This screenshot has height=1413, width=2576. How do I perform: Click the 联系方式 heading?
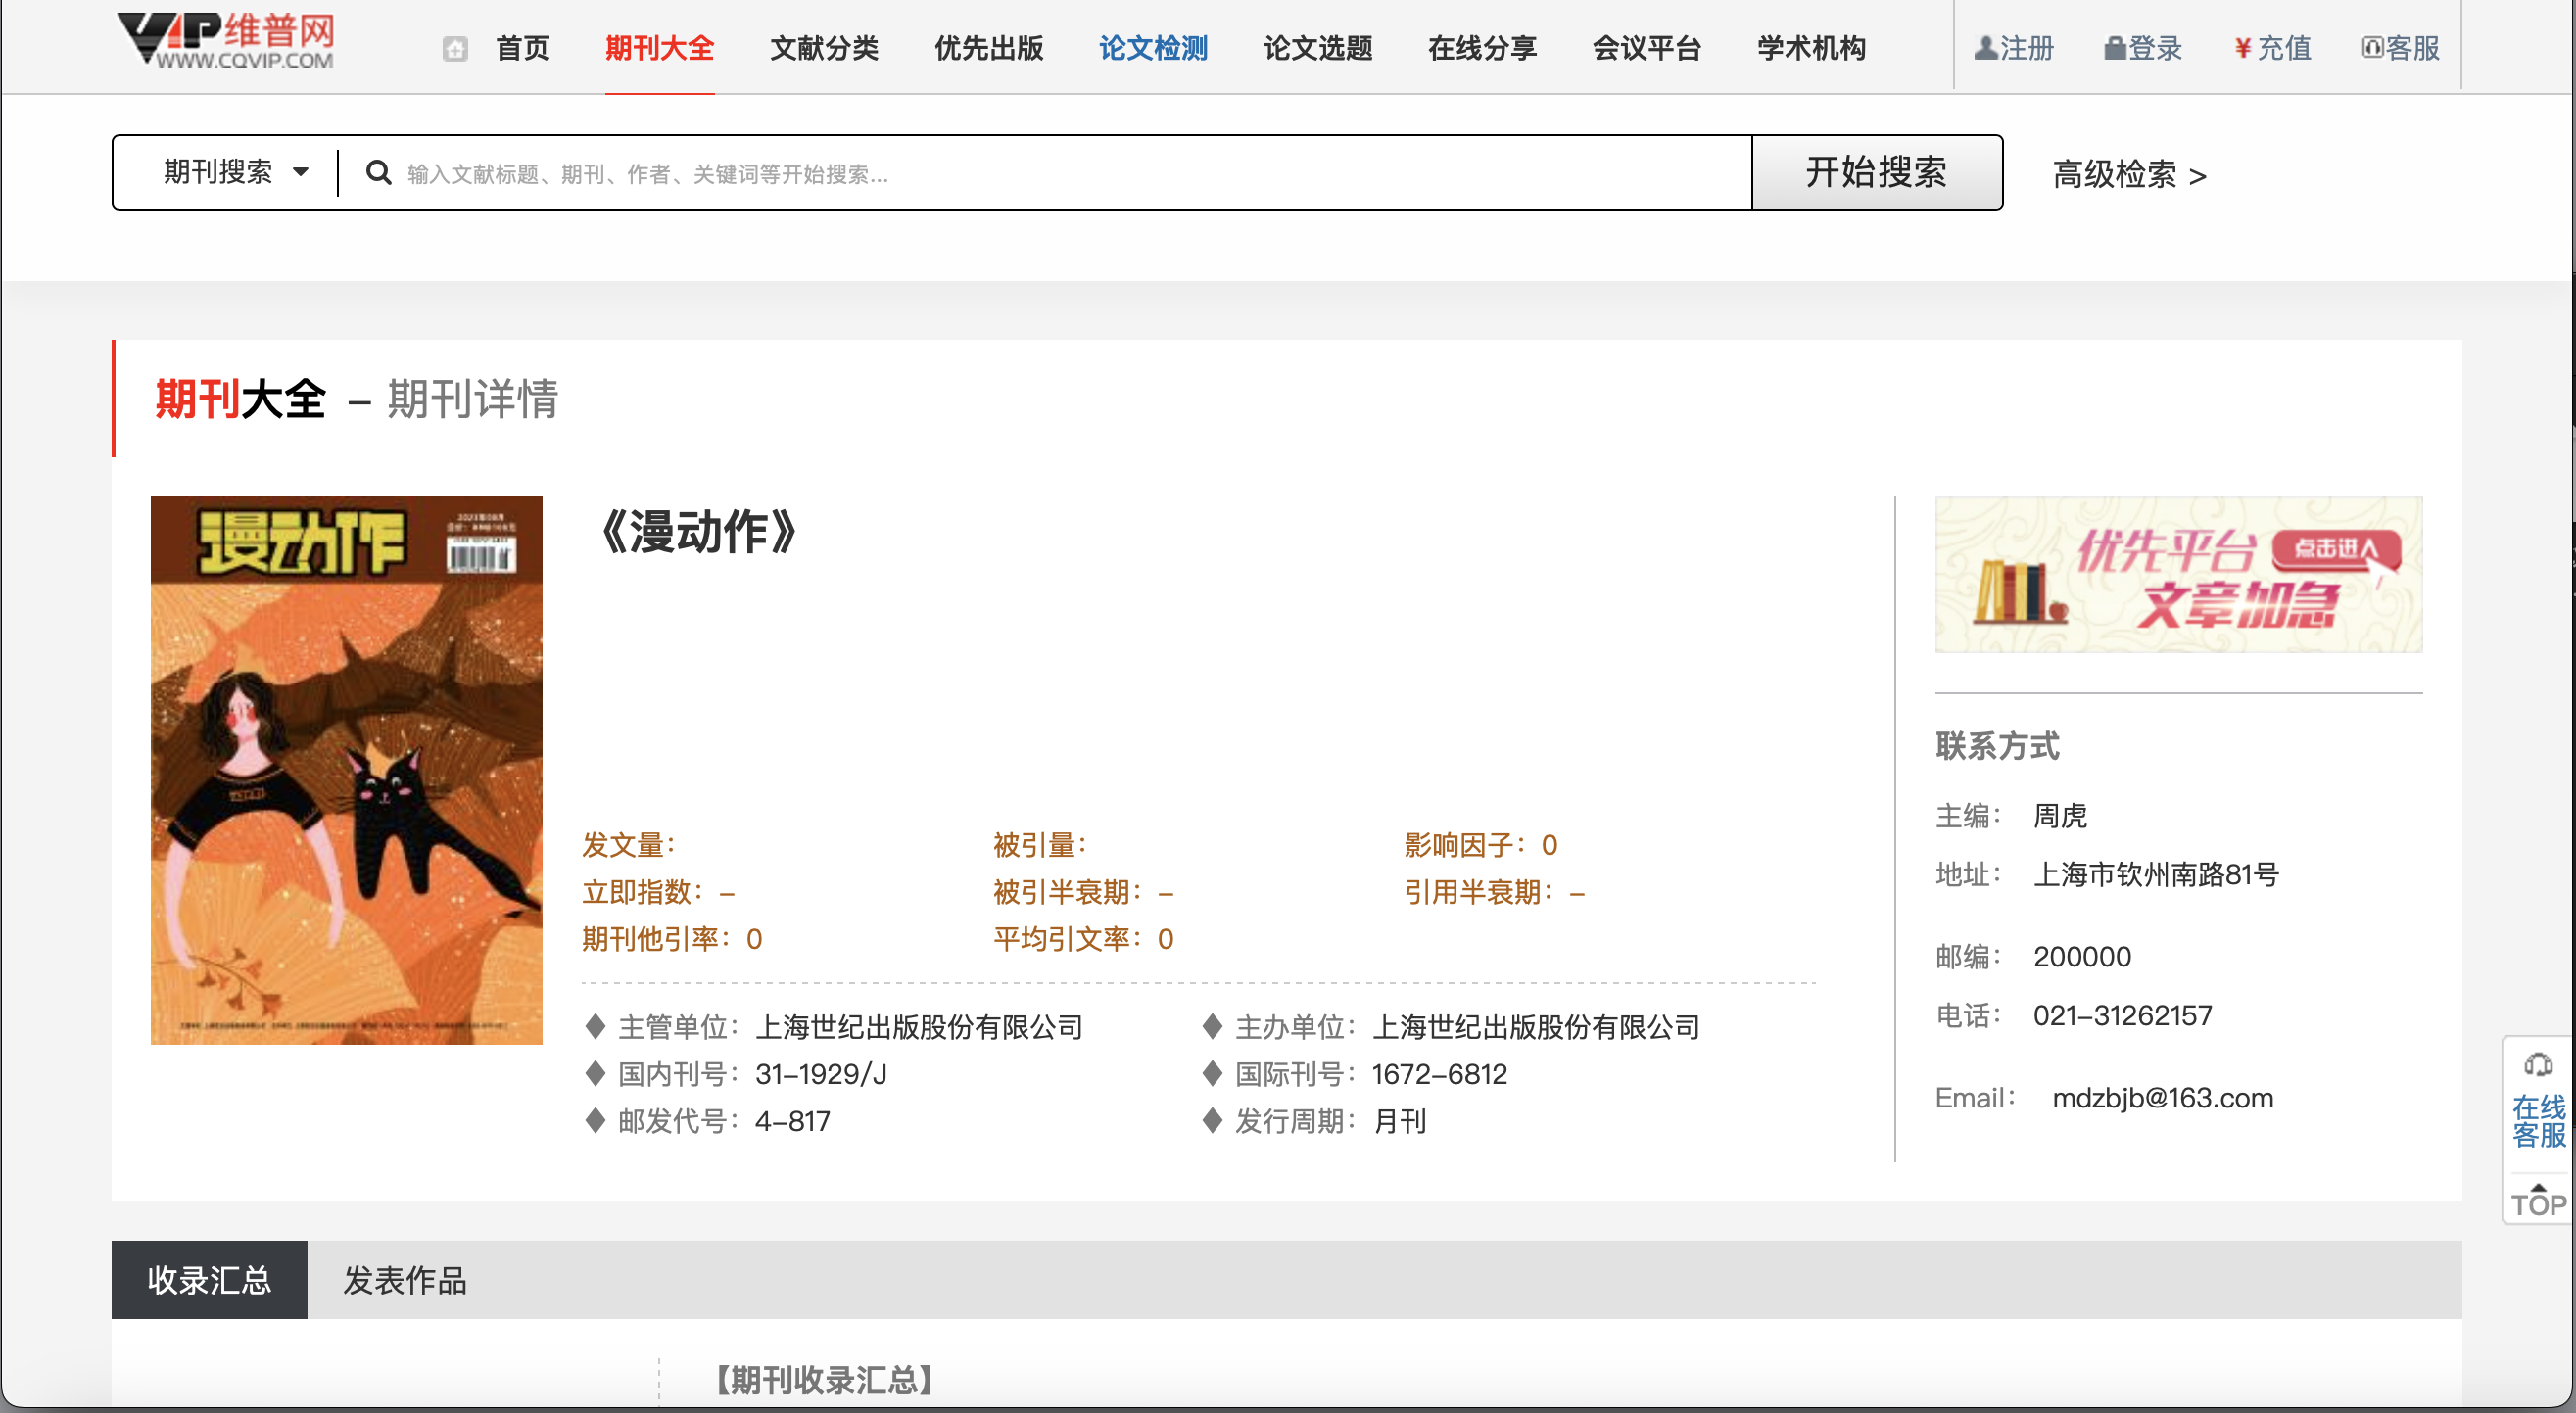tap(1997, 746)
